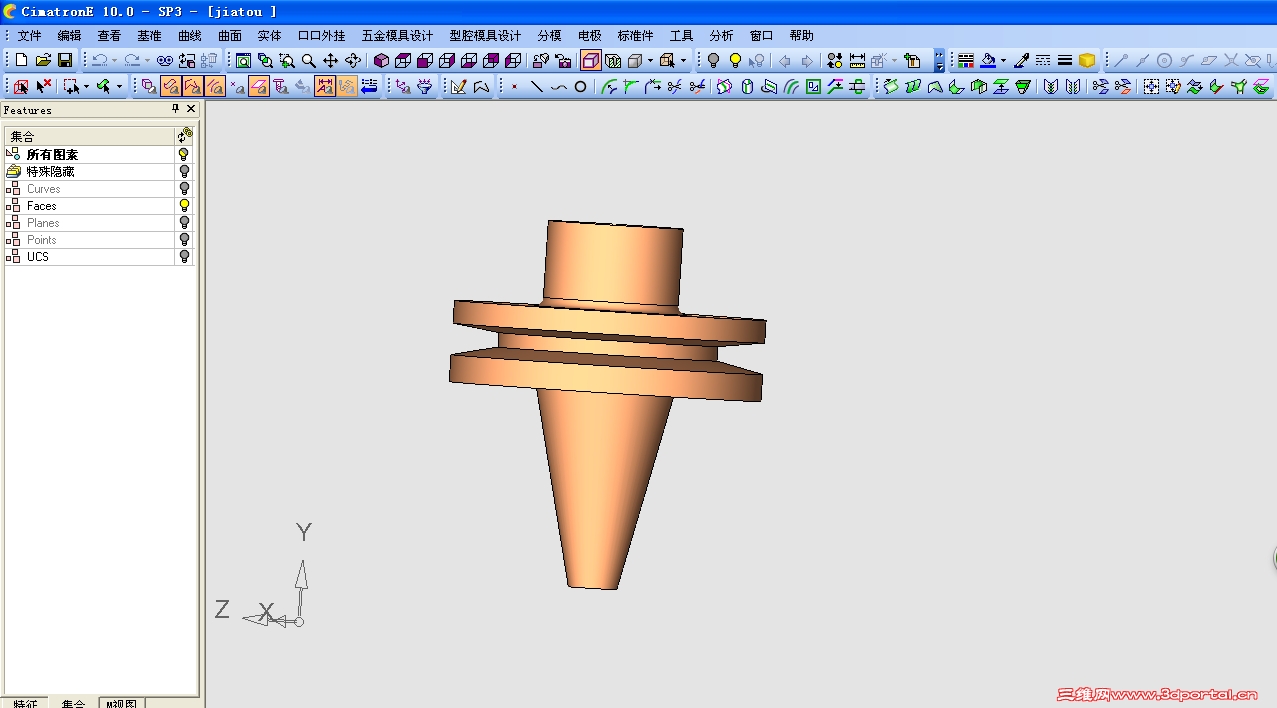1277x708 pixels.
Task: Click the refresh sets icon in the header
Action: pos(185,135)
